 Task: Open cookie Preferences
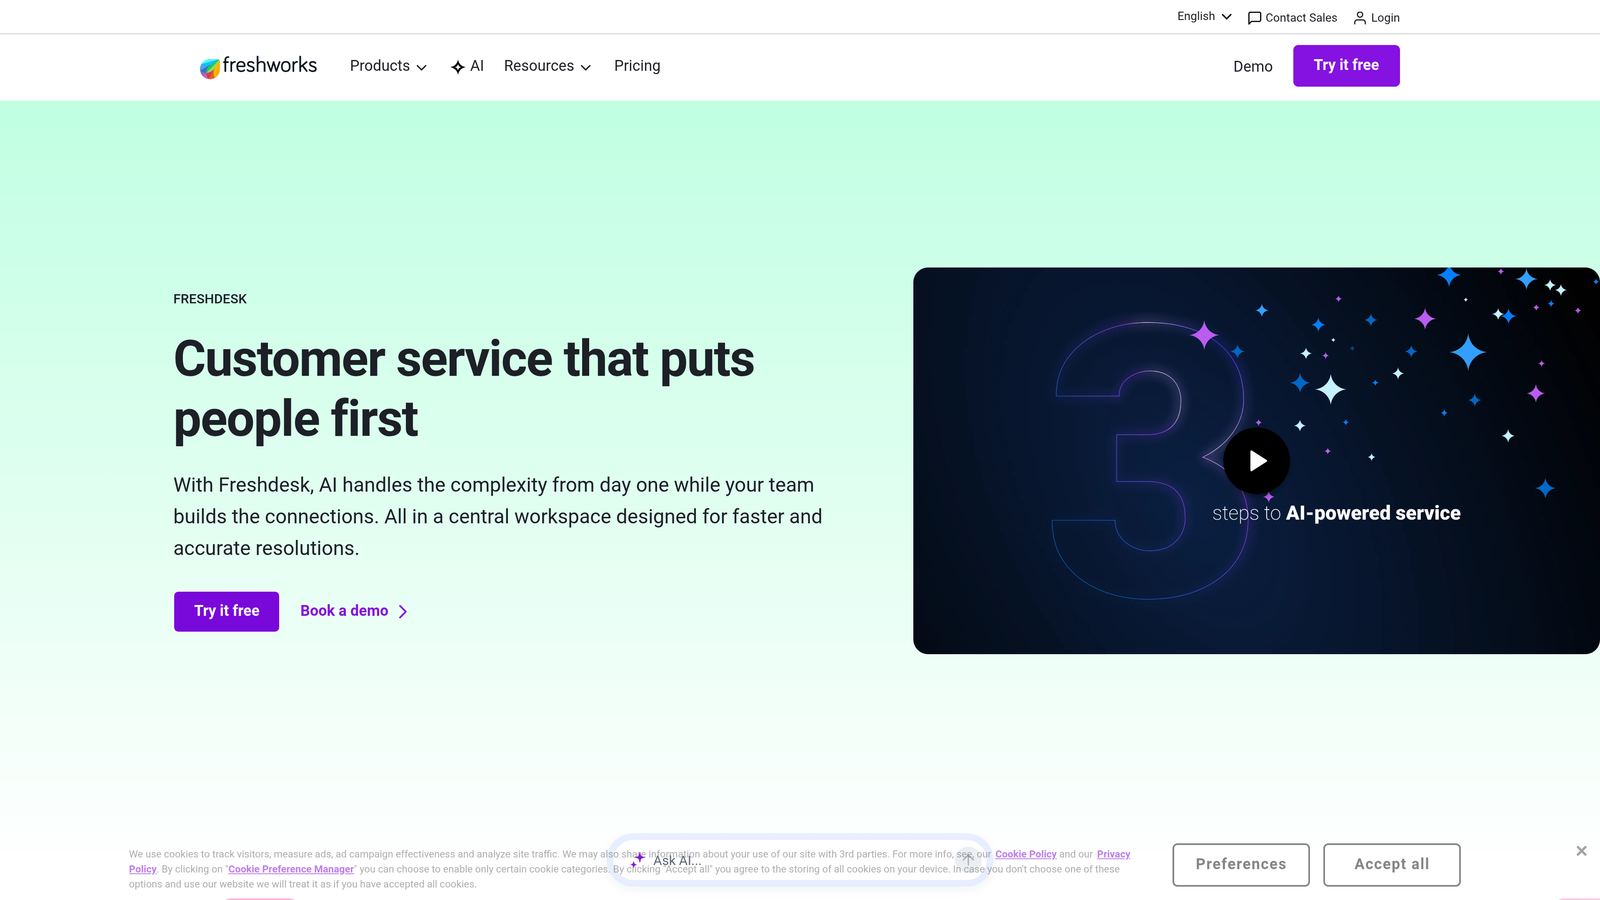point(1241,865)
